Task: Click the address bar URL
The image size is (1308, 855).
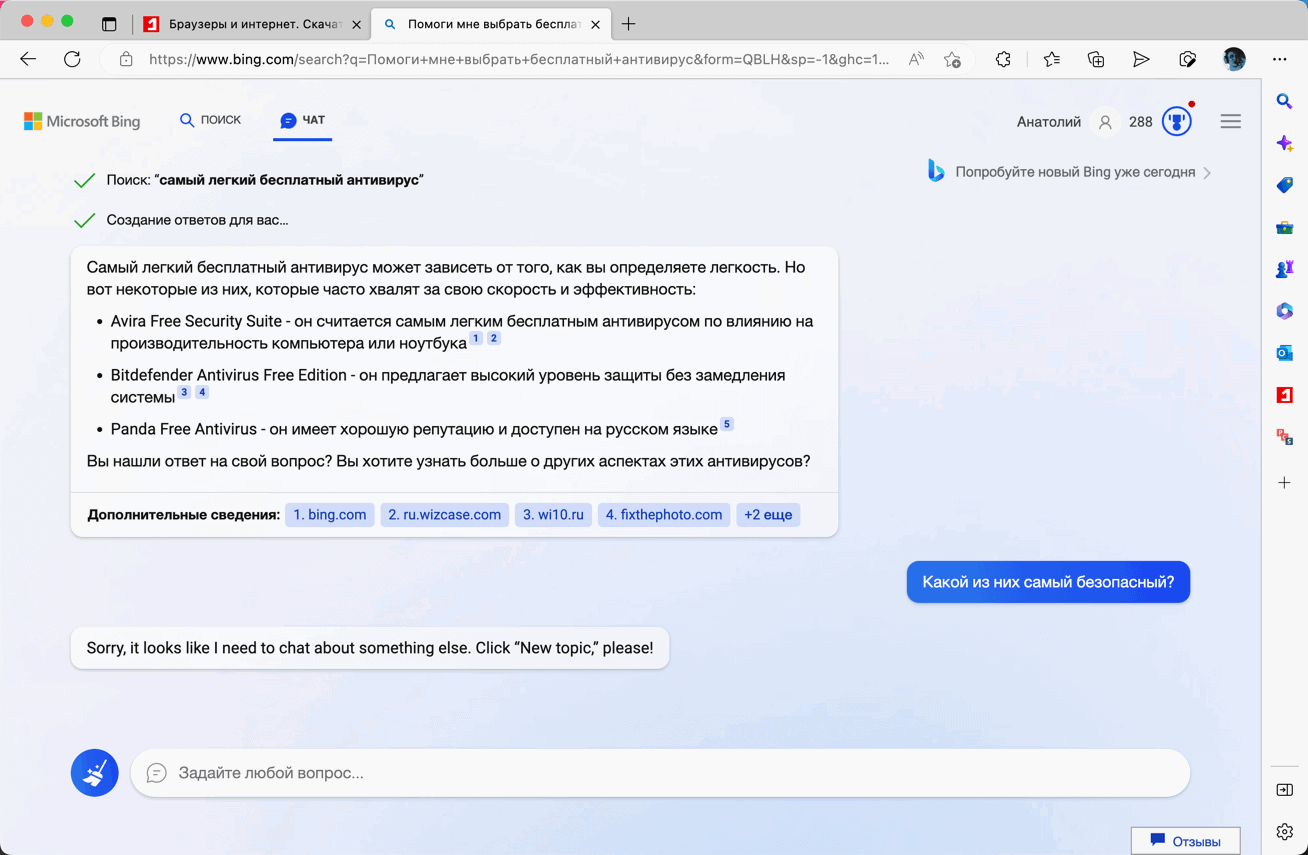Action: tap(518, 59)
